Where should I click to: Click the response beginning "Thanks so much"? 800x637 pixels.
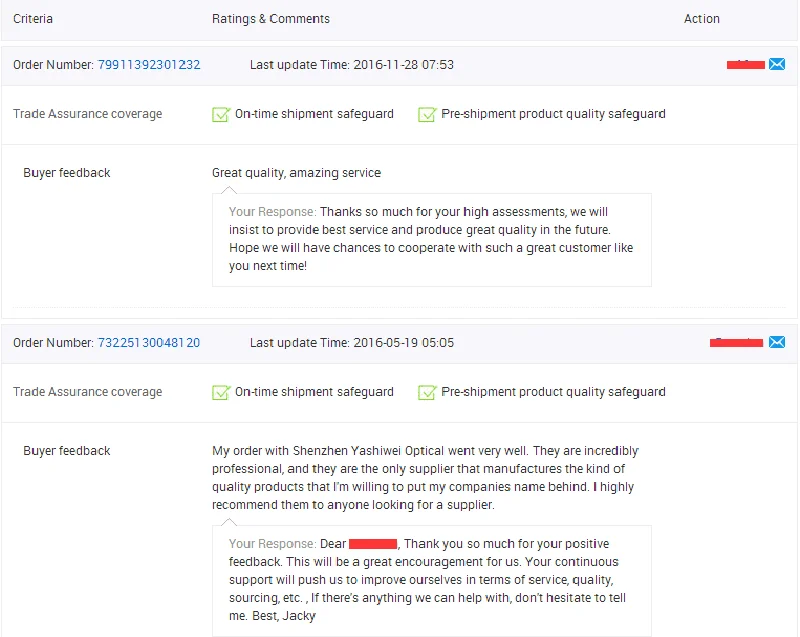click(431, 239)
